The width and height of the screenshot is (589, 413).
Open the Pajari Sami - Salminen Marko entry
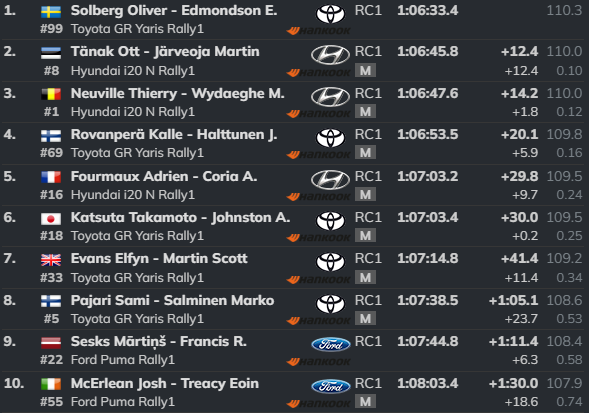172,300
